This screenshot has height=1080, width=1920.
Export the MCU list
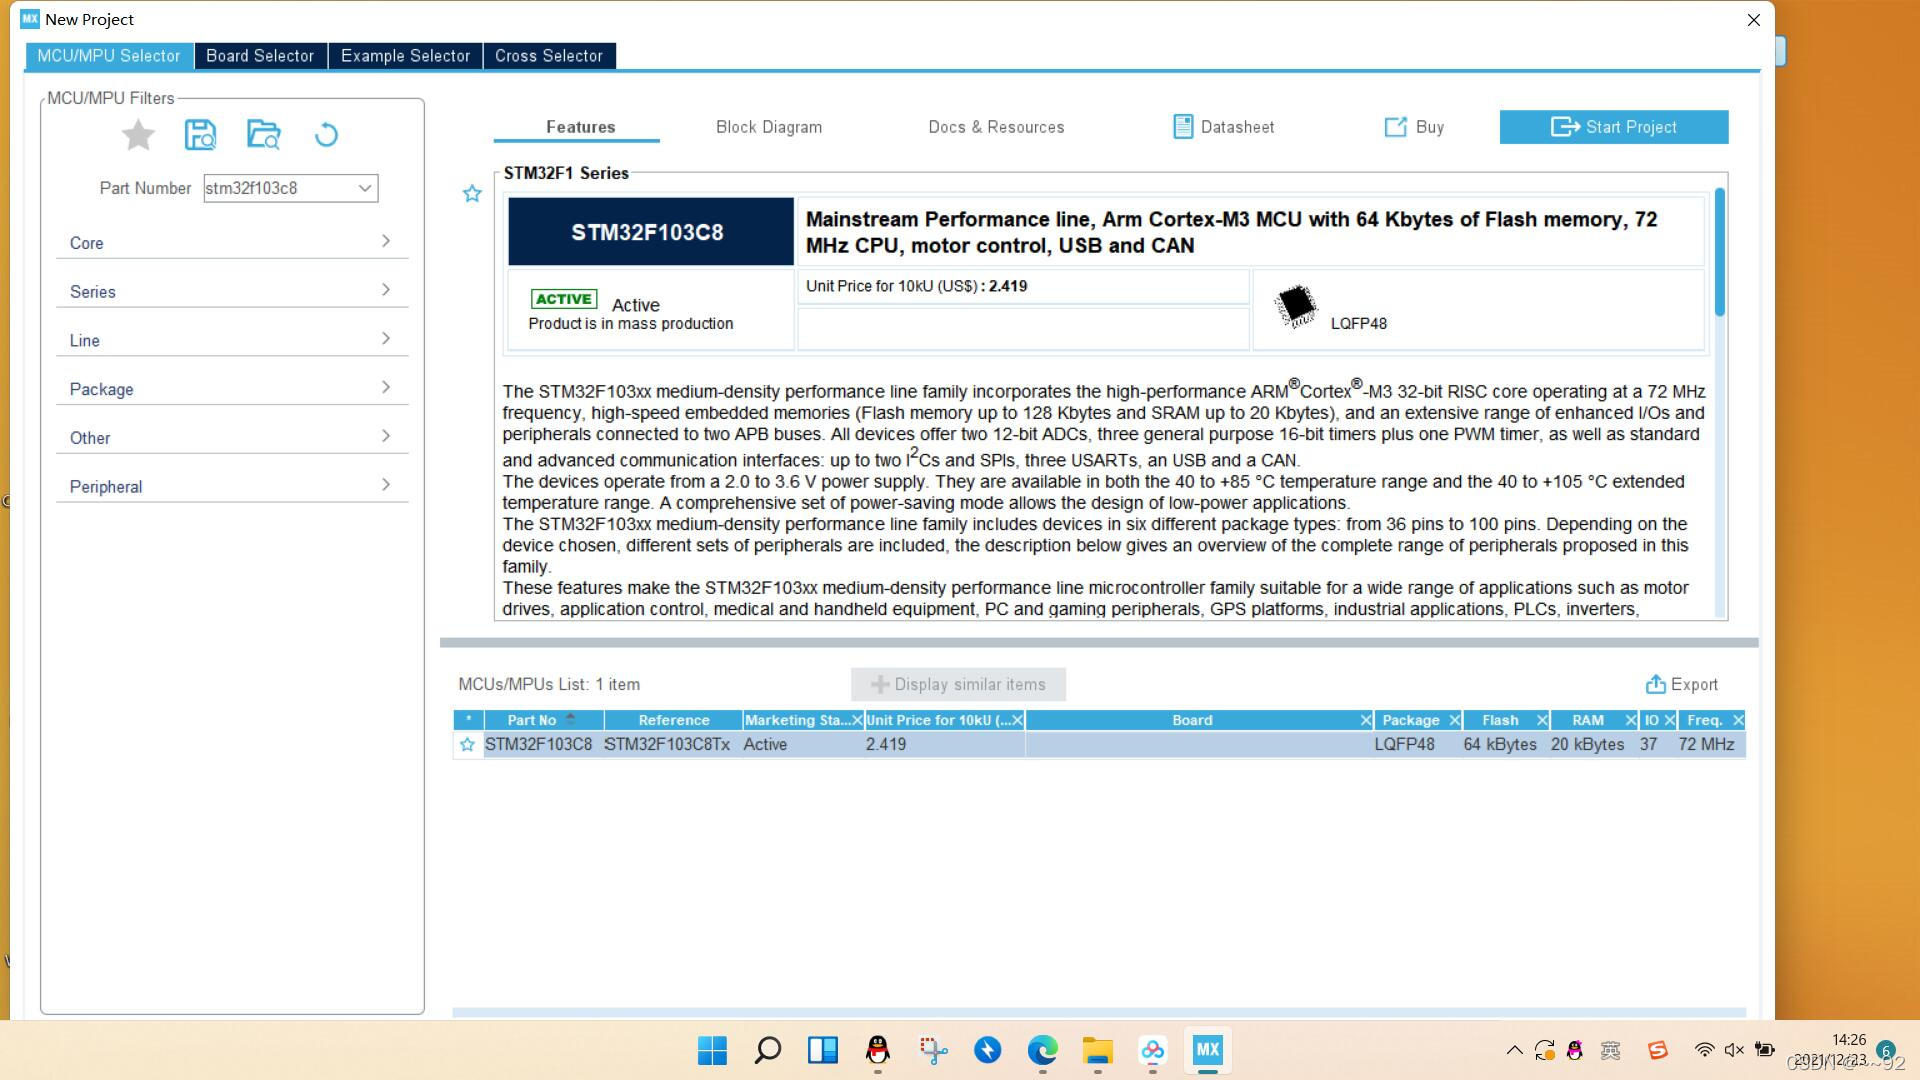(1681, 685)
